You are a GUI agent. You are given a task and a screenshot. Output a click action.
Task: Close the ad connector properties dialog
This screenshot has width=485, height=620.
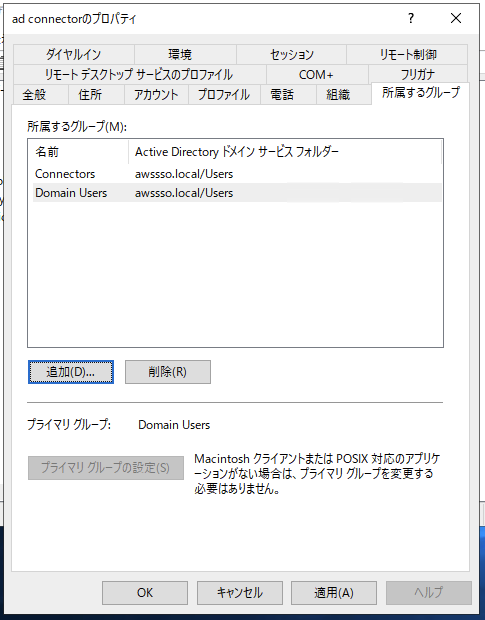[x=456, y=18]
